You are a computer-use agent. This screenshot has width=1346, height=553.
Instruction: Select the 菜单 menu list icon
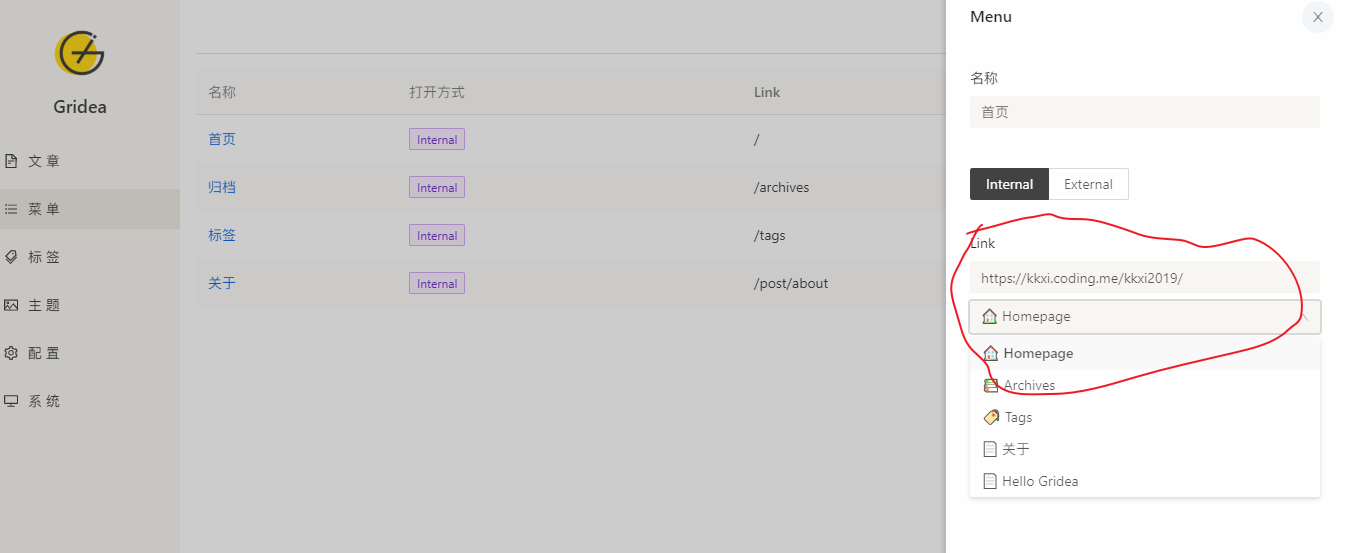tap(11, 209)
